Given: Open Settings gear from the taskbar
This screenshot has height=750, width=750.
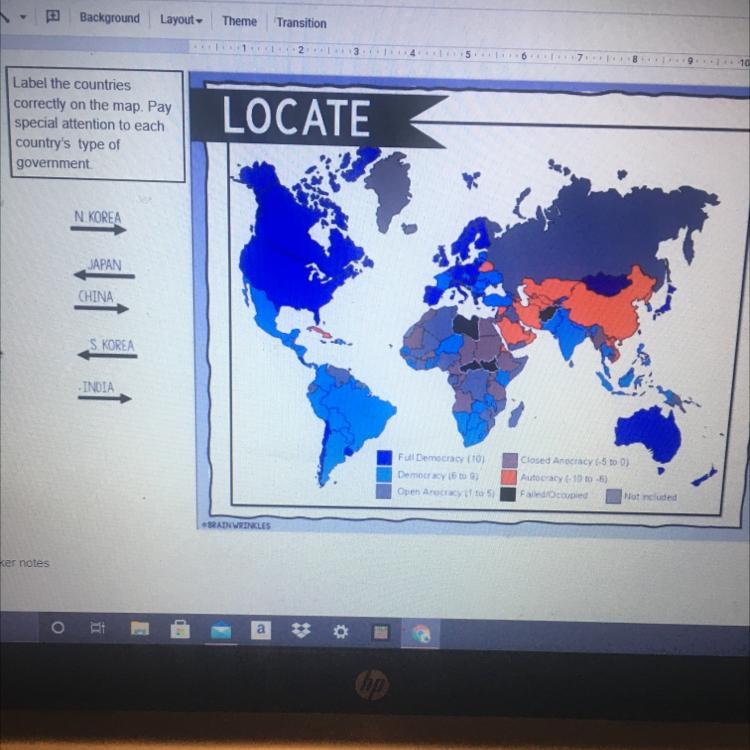Looking at the screenshot, I should [x=341, y=632].
